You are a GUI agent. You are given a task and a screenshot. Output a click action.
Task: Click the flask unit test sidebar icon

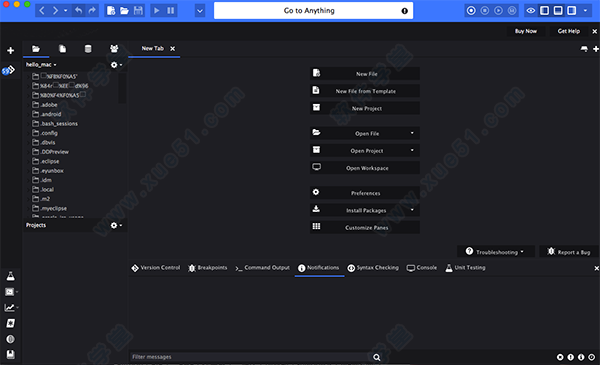tap(11, 276)
